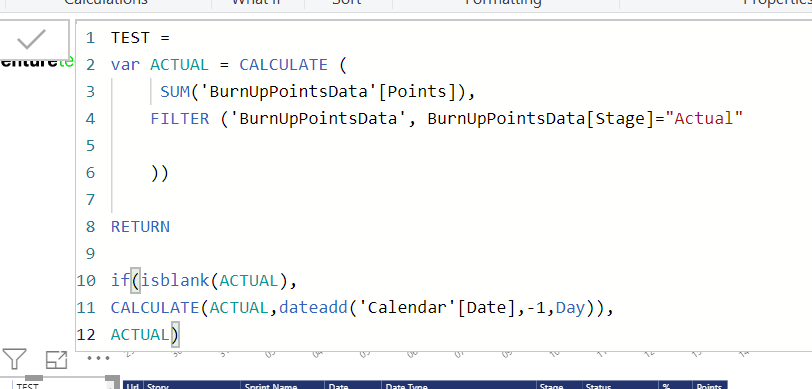Click Day keyword on line 11
This screenshot has height=389, width=812.
click(570, 308)
